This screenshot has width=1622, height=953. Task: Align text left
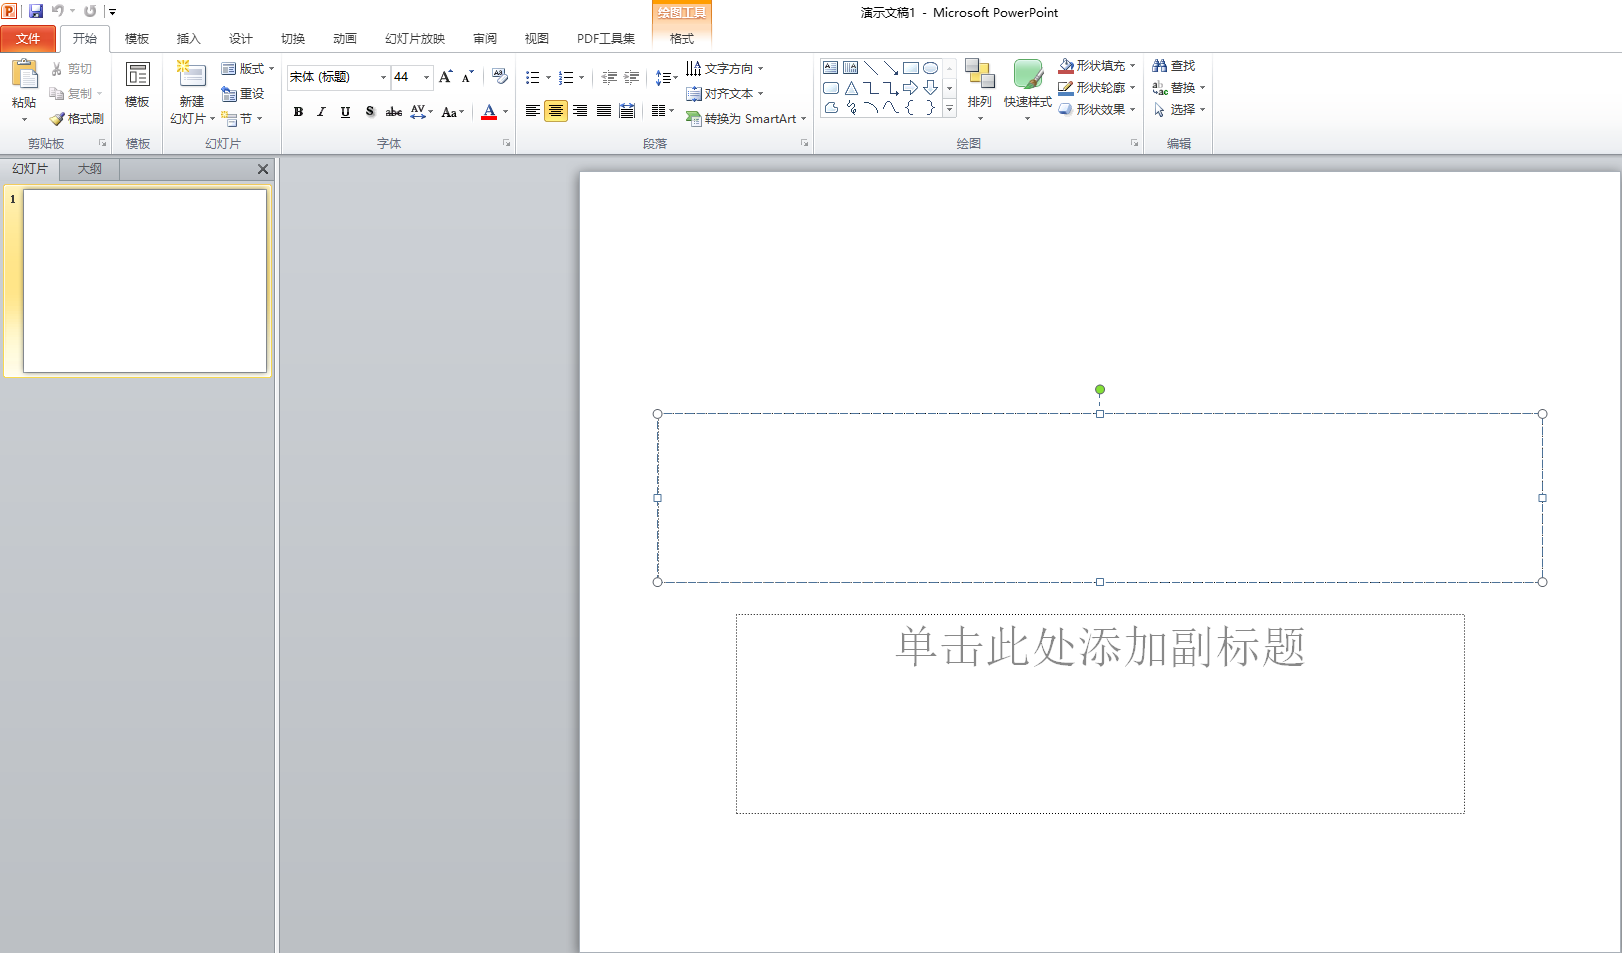point(532,111)
